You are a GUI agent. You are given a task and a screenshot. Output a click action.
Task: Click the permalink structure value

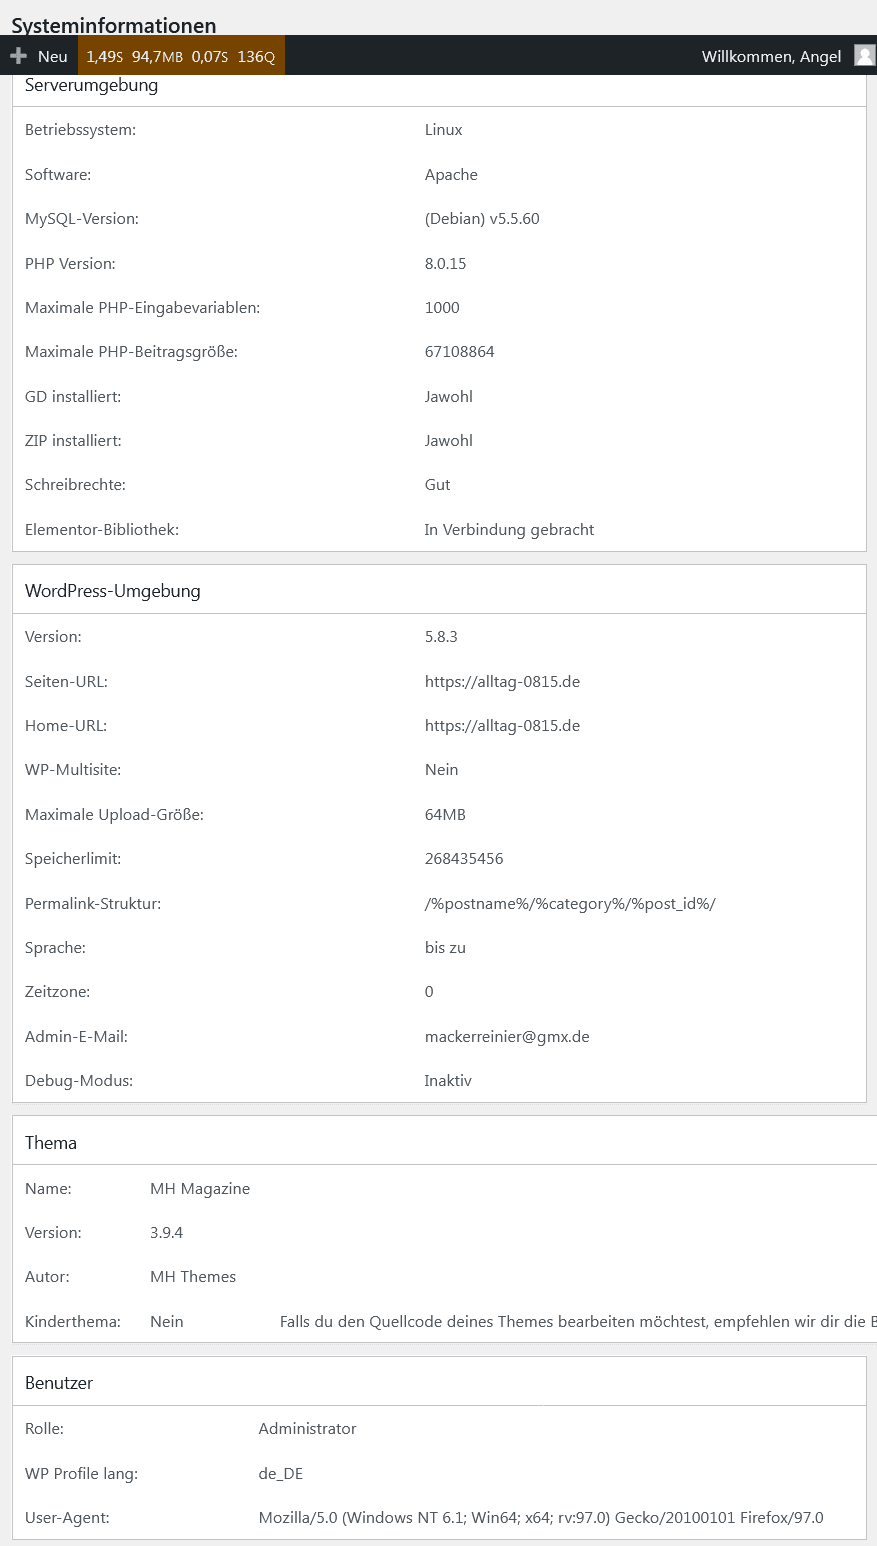[570, 904]
